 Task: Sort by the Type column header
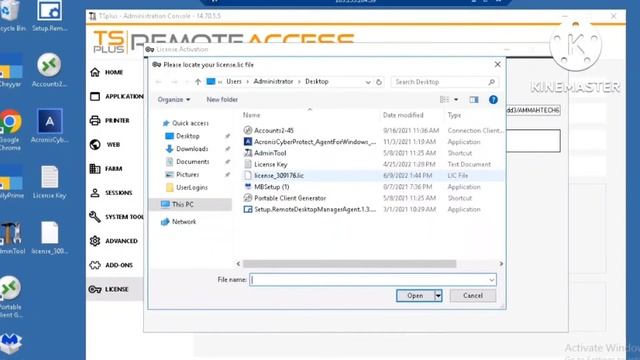point(454,115)
